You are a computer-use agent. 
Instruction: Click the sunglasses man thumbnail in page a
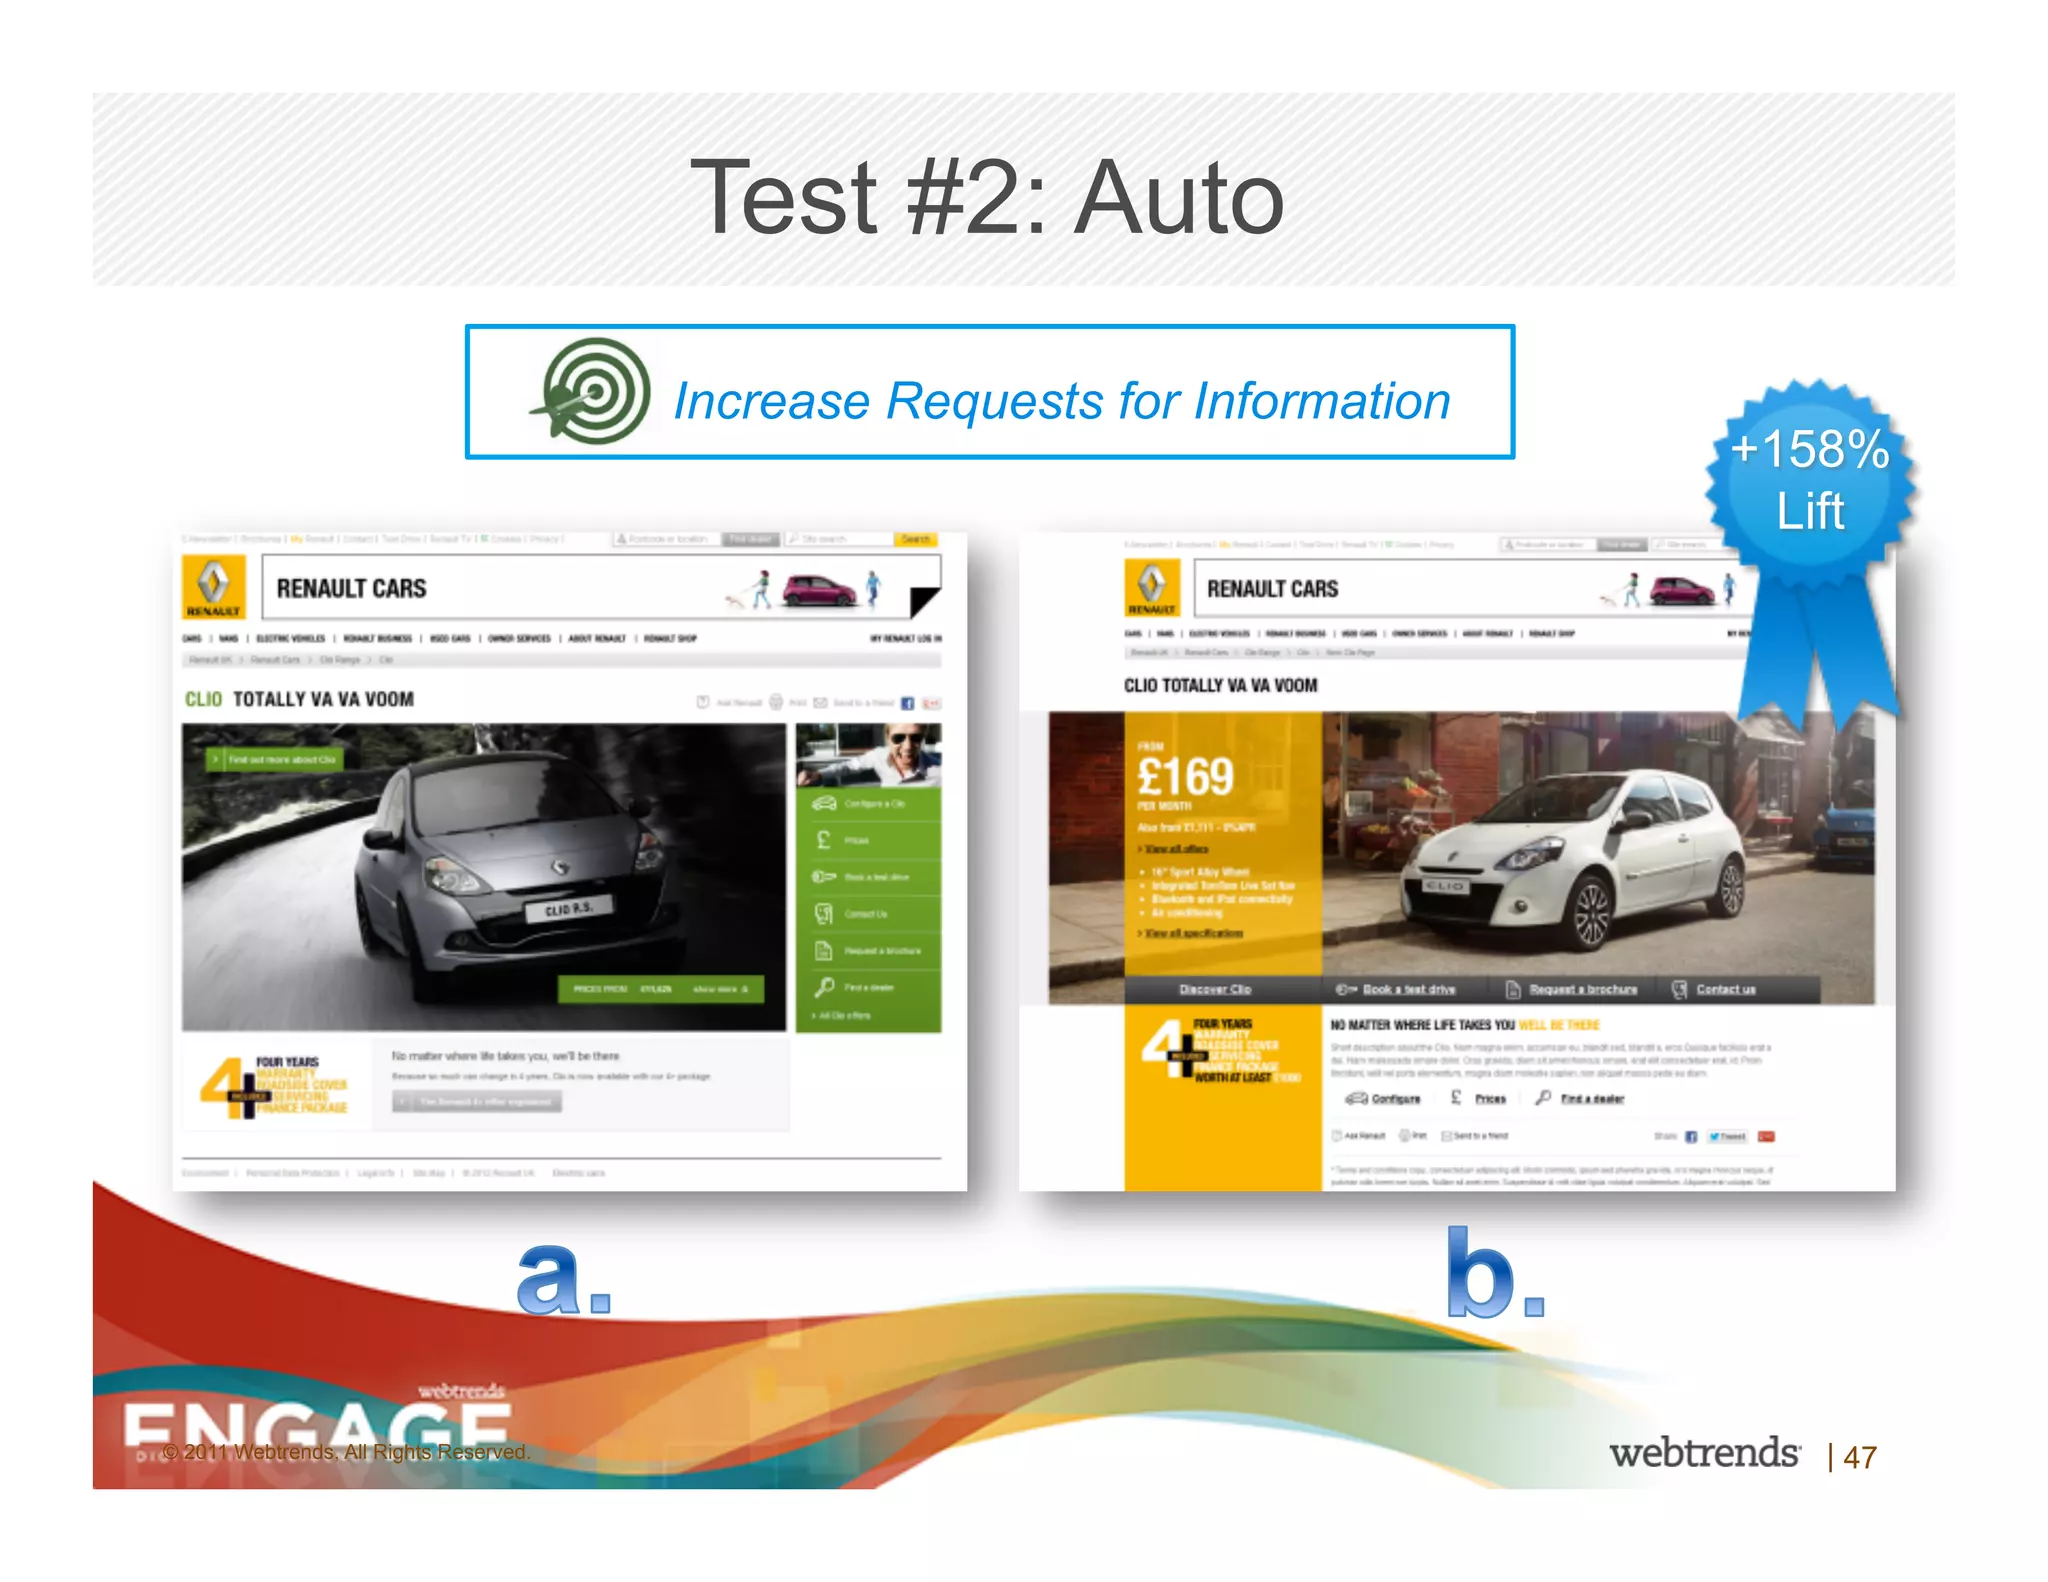[x=868, y=756]
